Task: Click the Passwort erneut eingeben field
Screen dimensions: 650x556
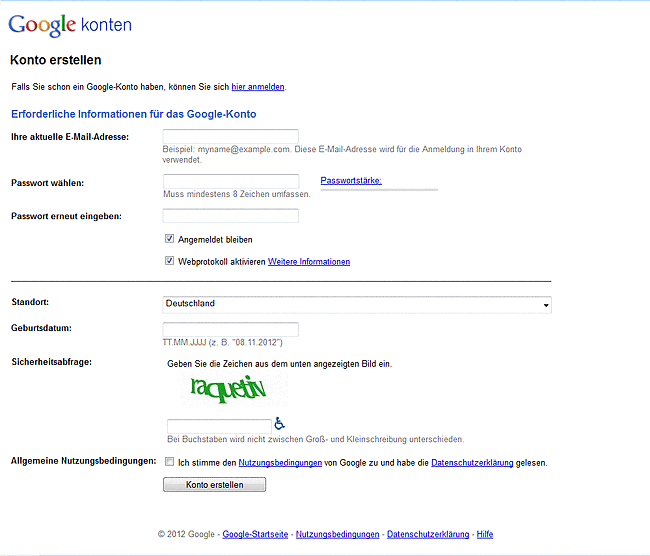Action: pos(231,216)
